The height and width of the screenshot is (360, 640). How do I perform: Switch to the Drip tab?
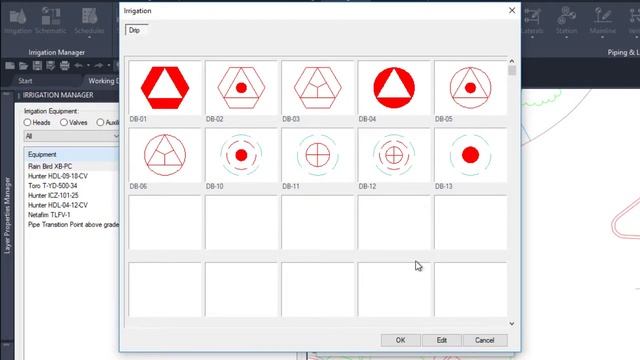(x=135, y=30)
